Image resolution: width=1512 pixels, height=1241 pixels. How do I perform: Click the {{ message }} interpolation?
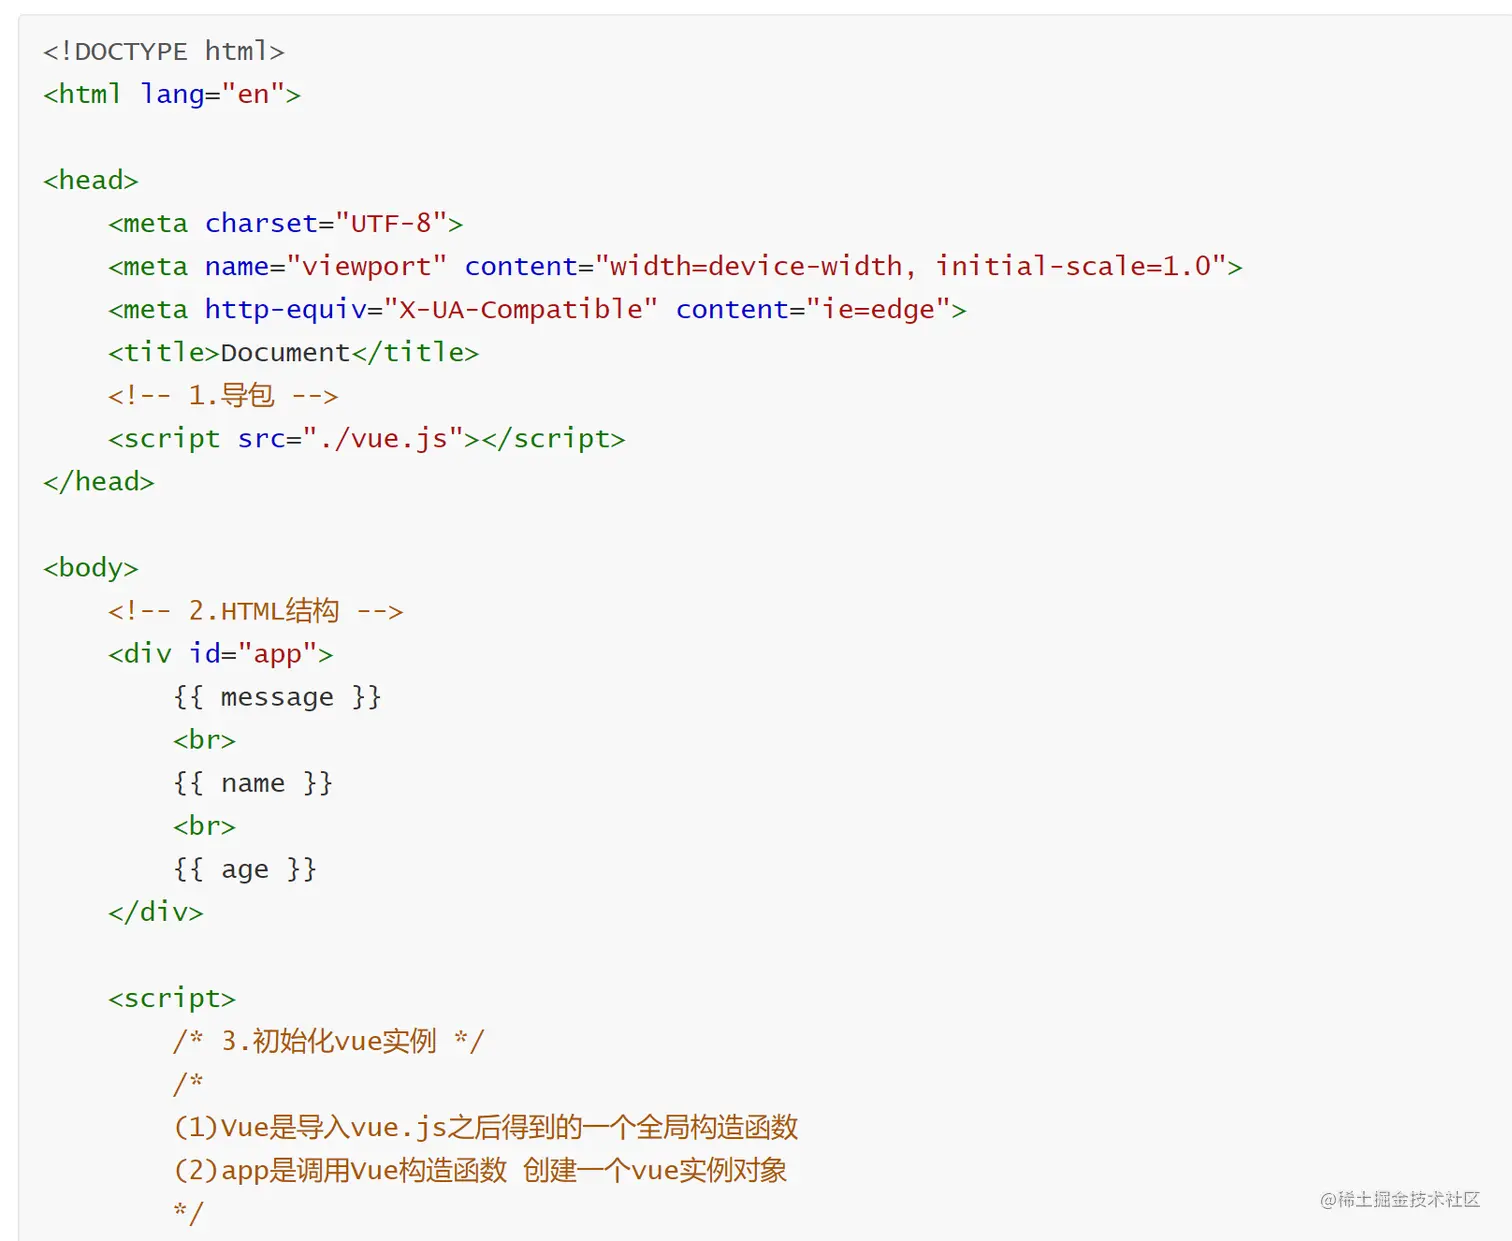(277, 696)
